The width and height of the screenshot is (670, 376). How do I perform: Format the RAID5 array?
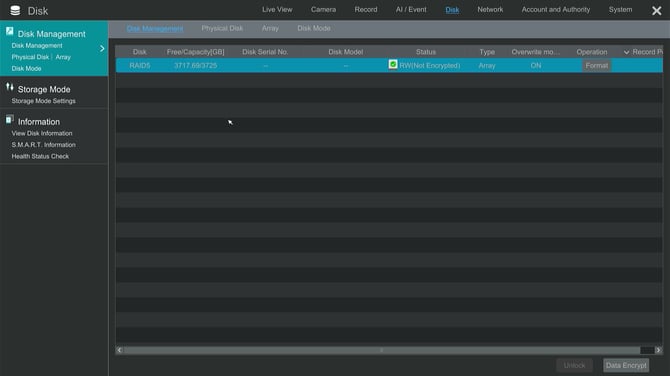click(597, 66)
